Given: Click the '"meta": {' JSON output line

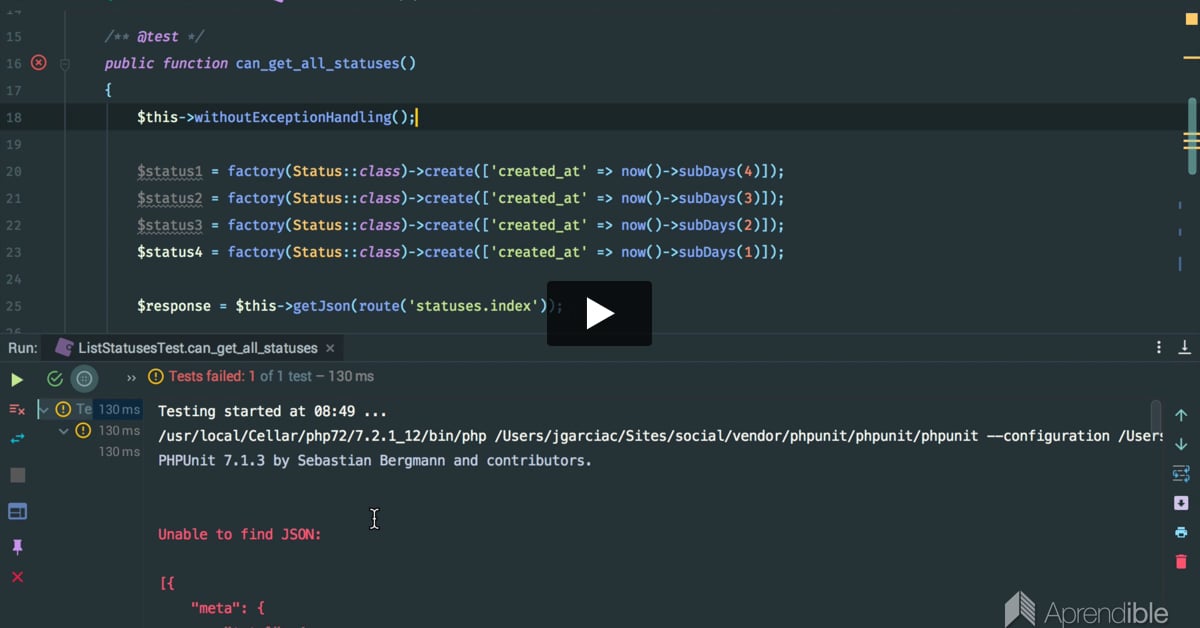Looking at the screenshot, I should 227,606.
